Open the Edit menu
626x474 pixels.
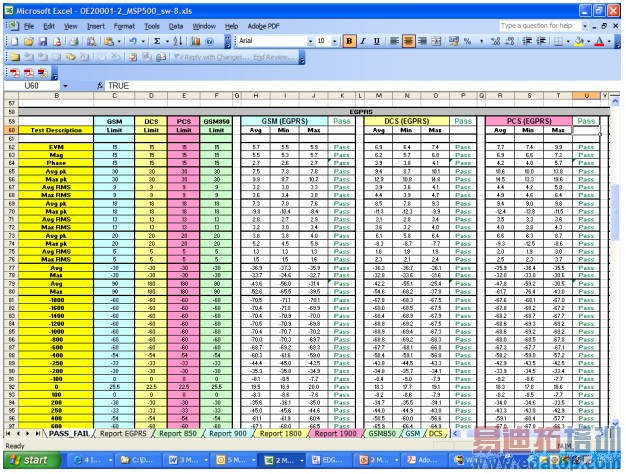[49, 26]
